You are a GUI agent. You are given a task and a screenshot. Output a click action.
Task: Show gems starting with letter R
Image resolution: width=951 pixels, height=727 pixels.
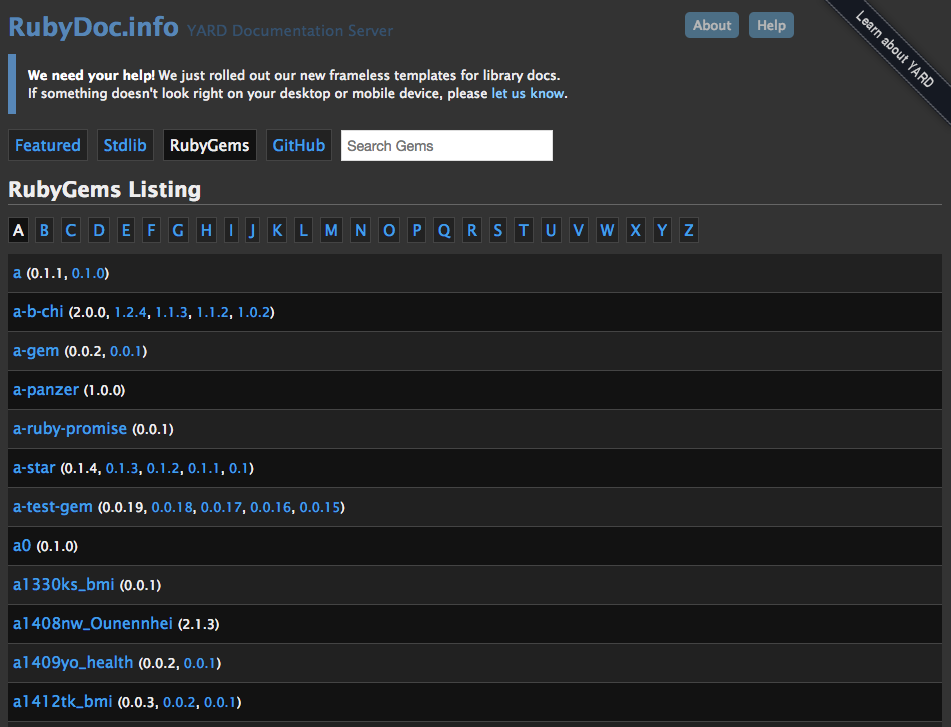point(472,231)
